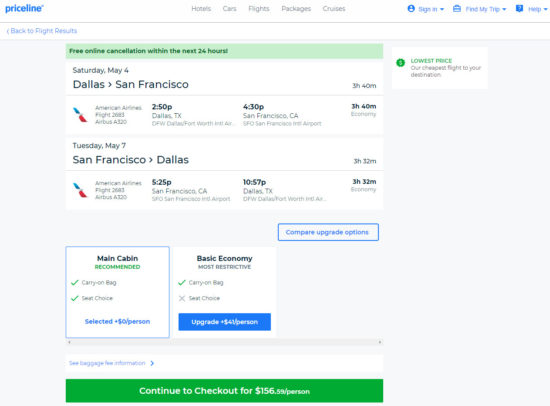Viewport: 550px width, 406px height.
Task: Select the Main Cabin fare card
Action: 118,292
